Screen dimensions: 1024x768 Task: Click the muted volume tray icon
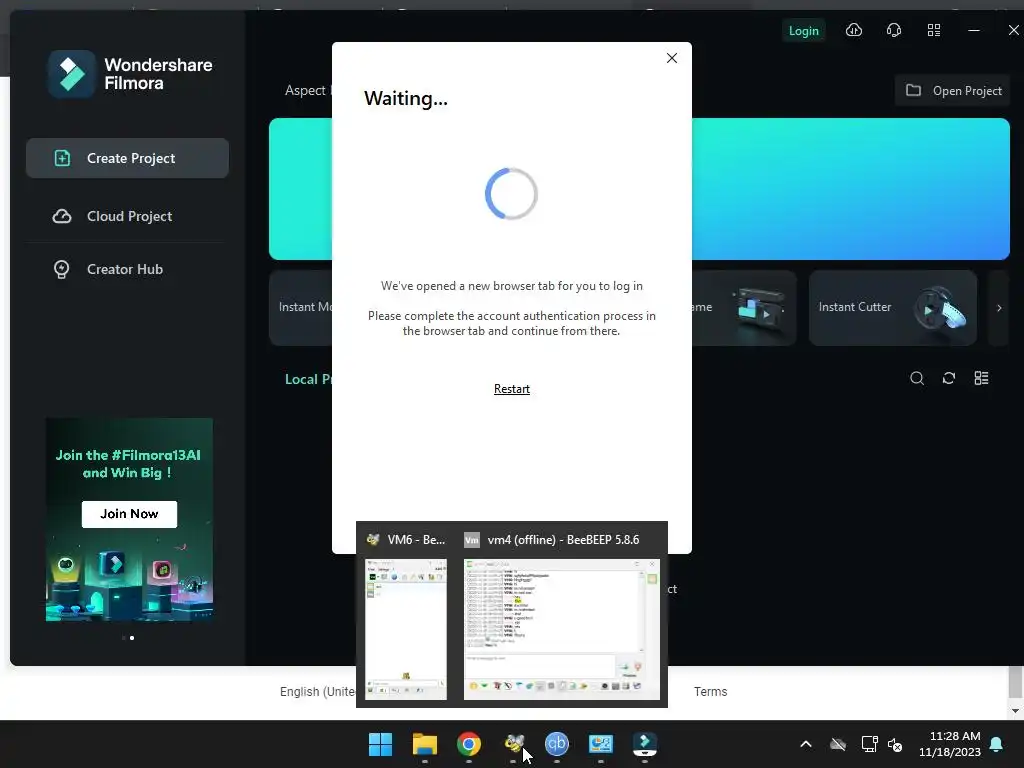tap(895, 744)
